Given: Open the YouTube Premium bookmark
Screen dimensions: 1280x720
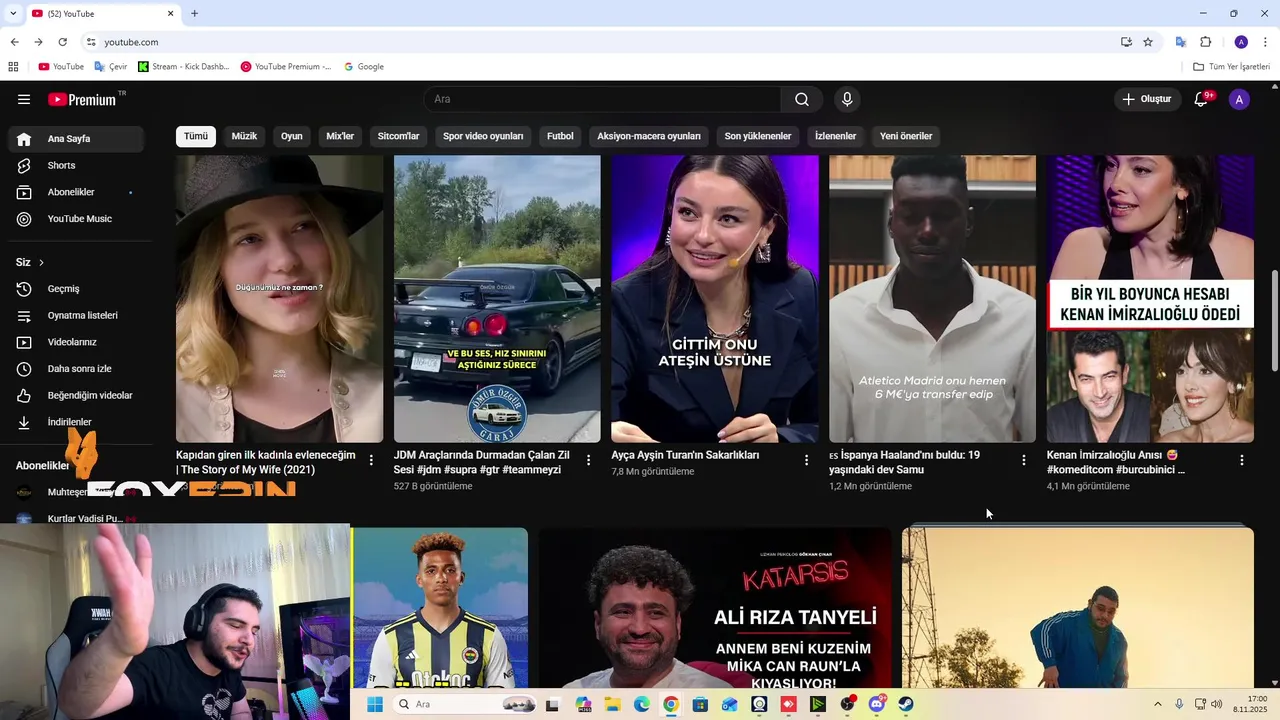Looking at the screenshot, I should tap(286, 67).
